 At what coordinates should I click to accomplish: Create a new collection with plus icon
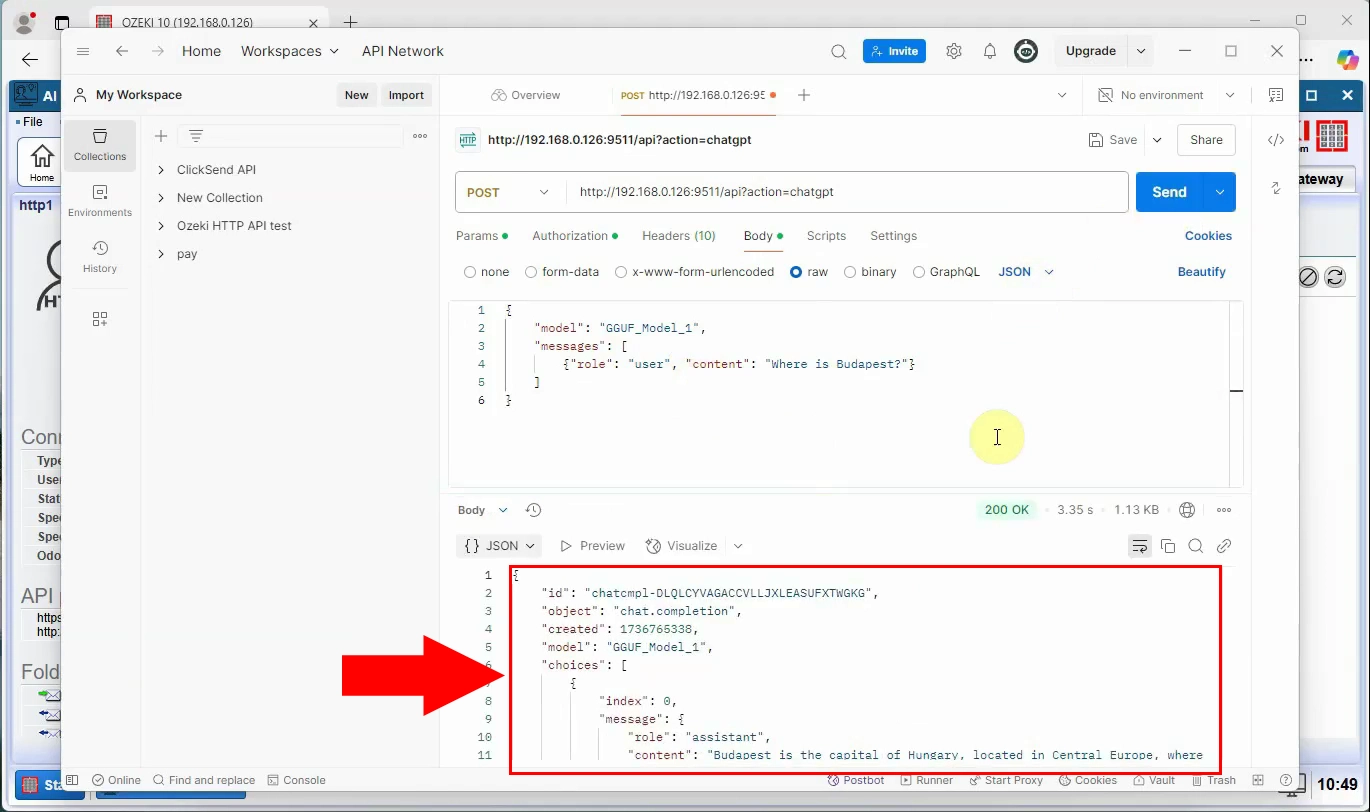(x=160, y=136)
